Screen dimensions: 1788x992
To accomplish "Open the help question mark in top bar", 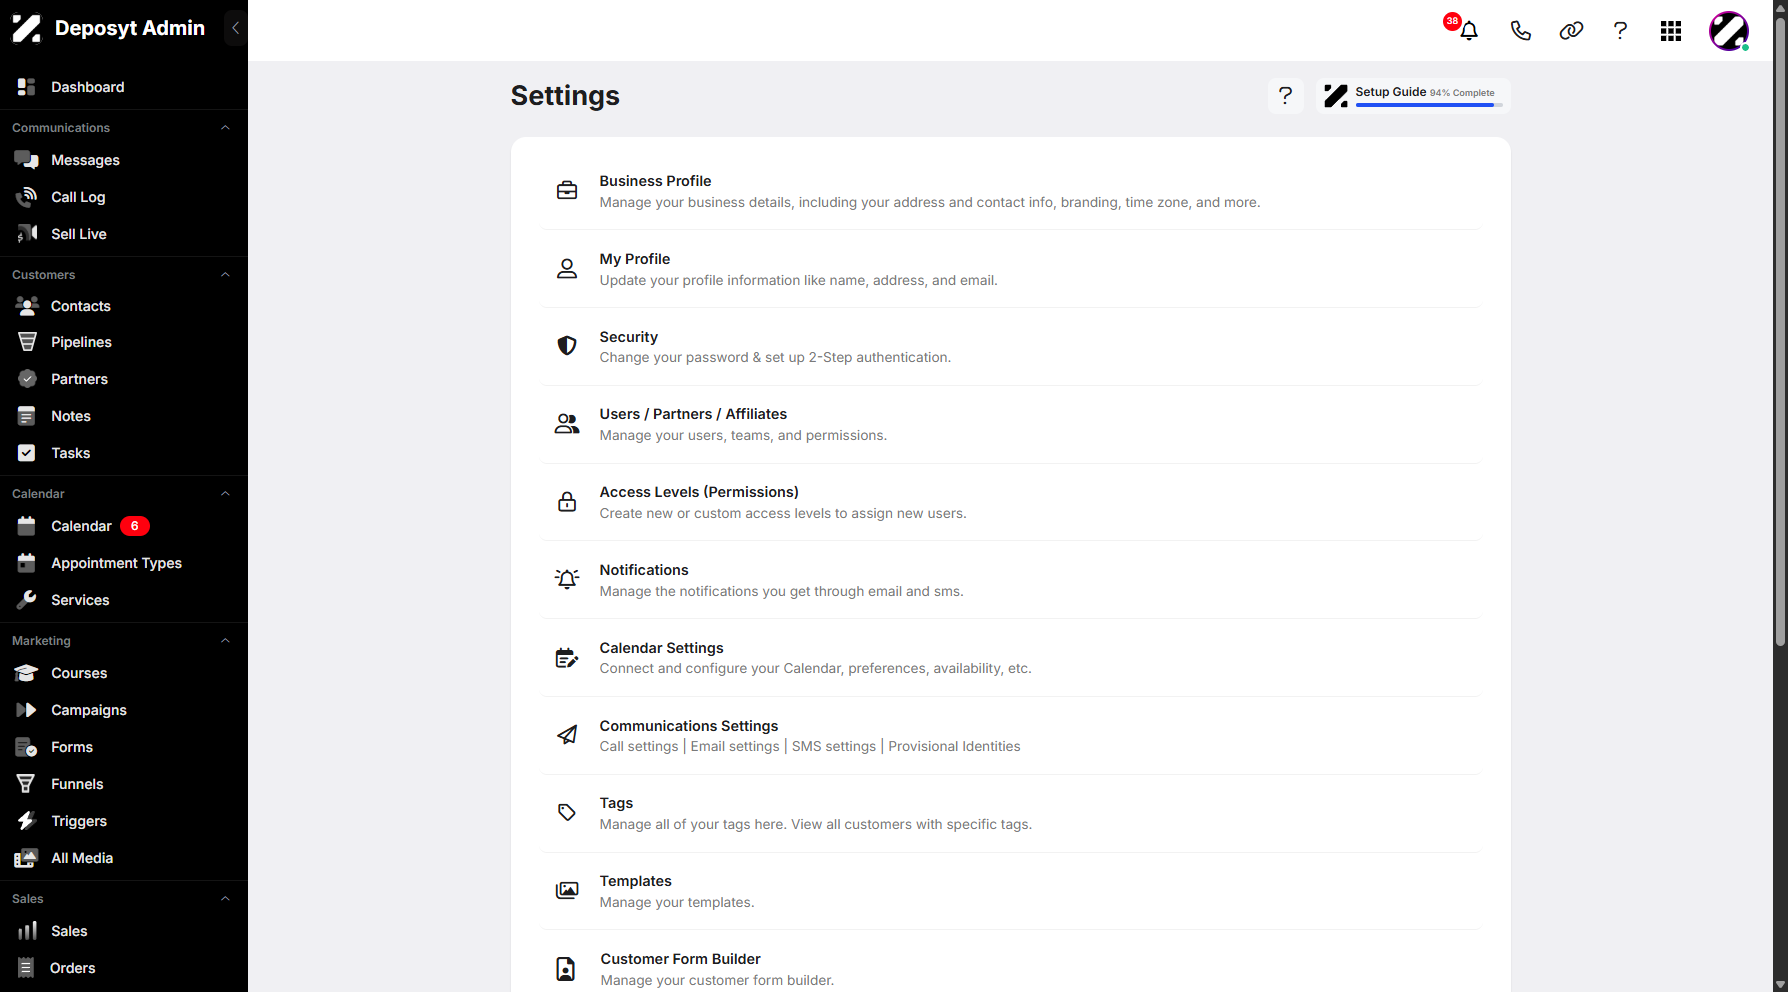I will 1620,31.
